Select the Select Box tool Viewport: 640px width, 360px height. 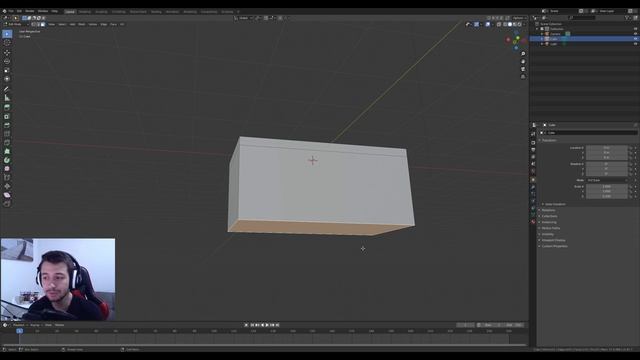click(7, 34)
